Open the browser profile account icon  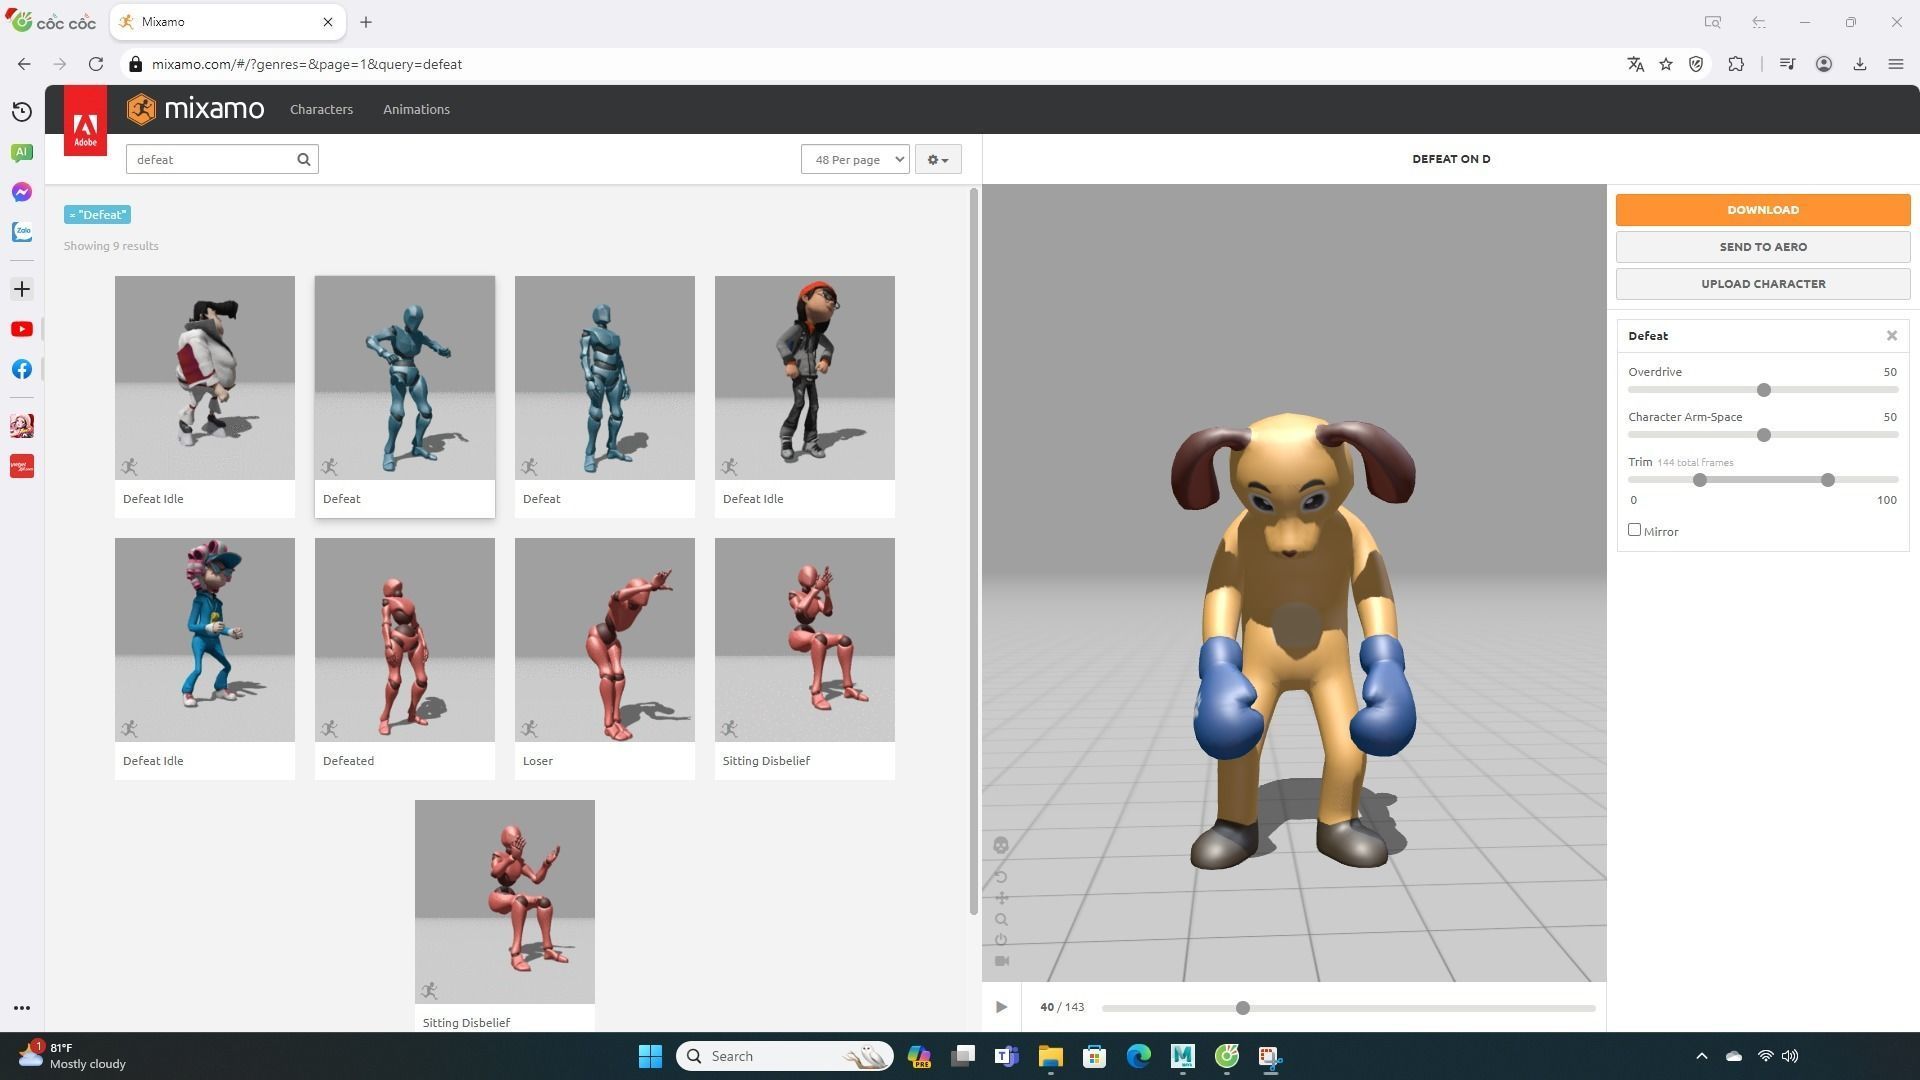1824,64
